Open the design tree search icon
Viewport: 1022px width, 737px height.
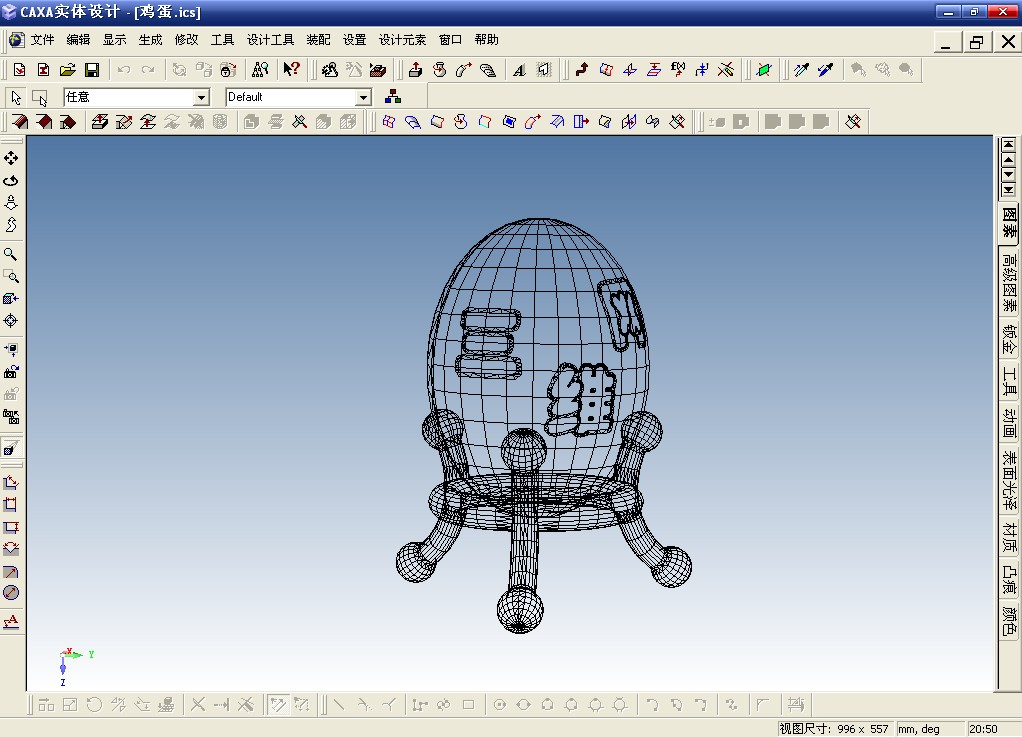pyautogui.click(x=260, y=70)
